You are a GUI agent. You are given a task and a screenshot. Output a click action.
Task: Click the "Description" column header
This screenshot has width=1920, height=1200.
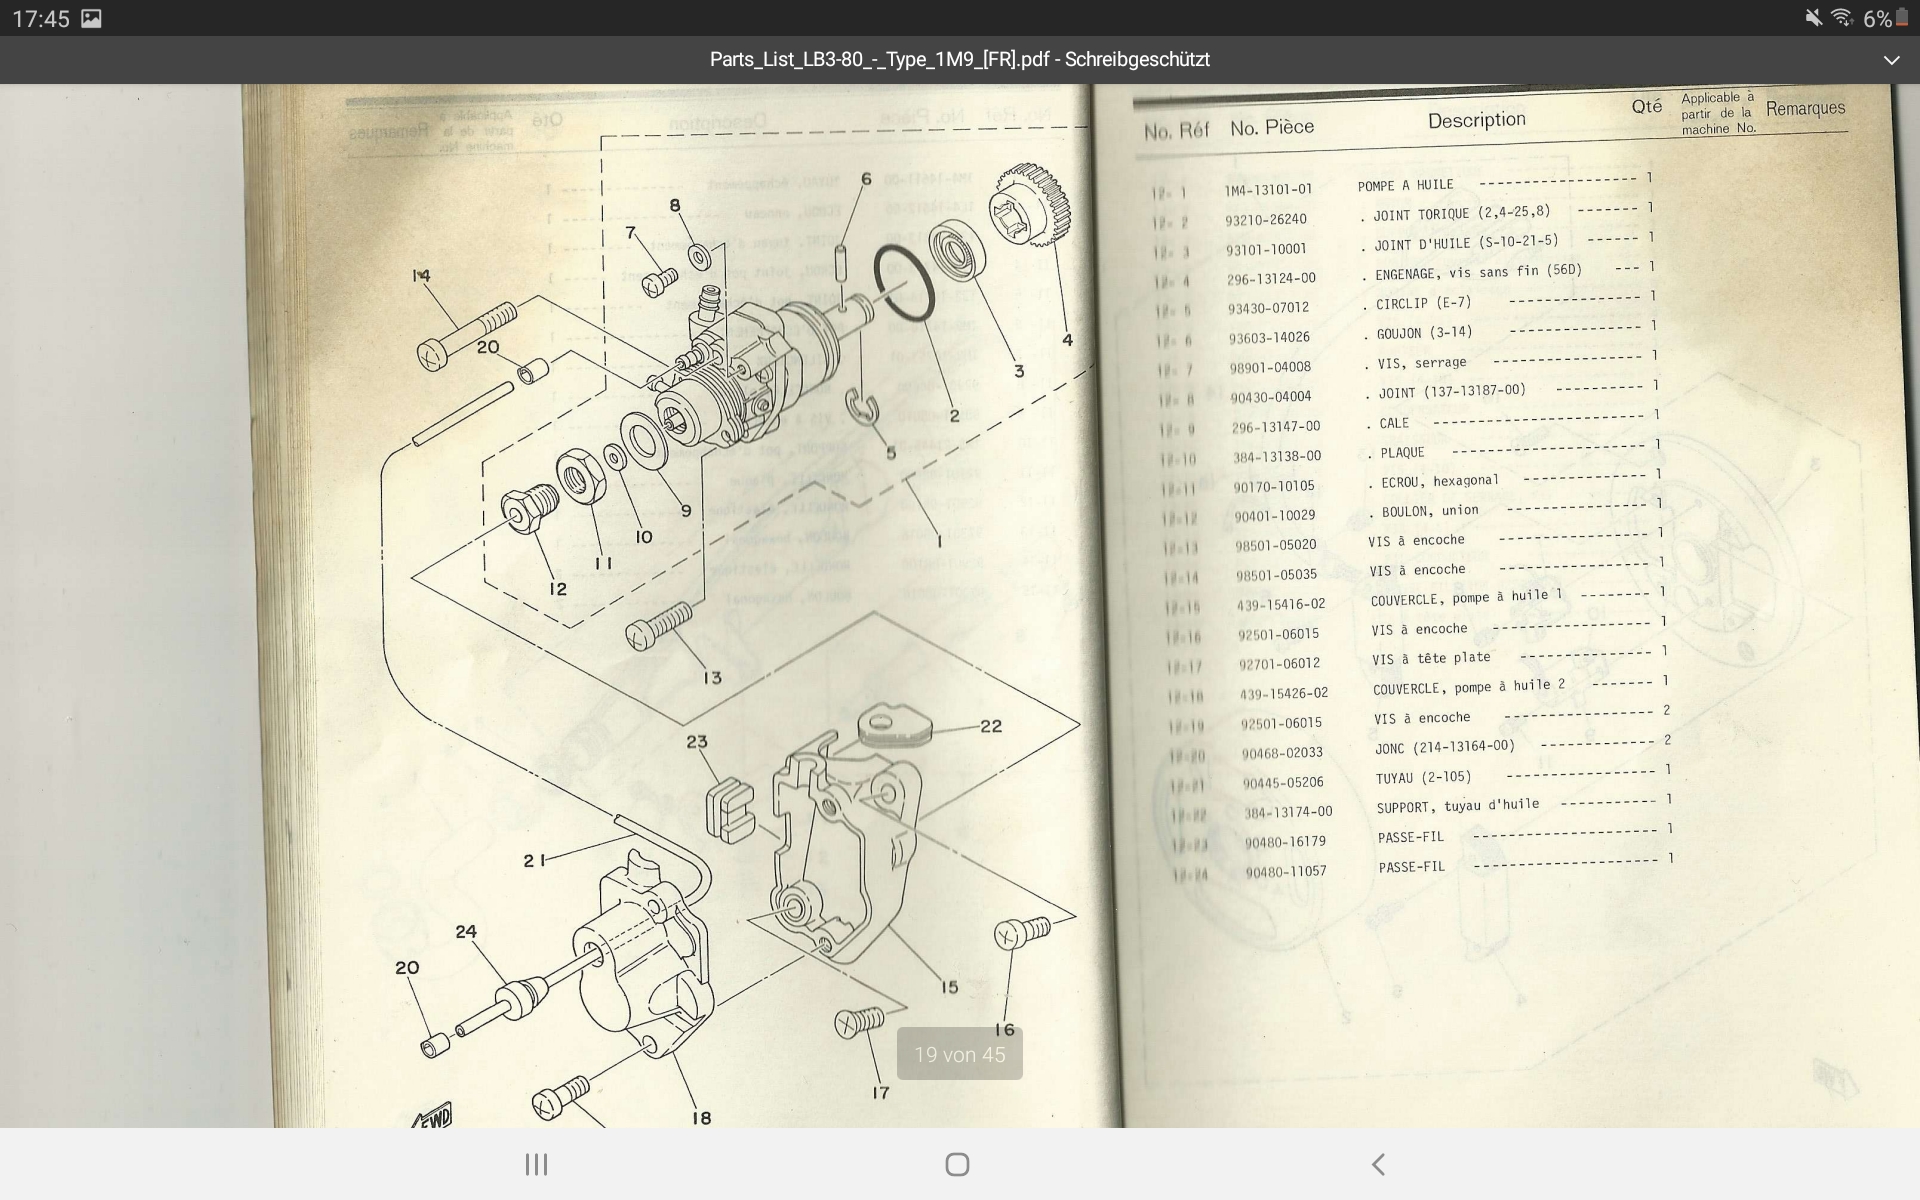pos(1476,121)
